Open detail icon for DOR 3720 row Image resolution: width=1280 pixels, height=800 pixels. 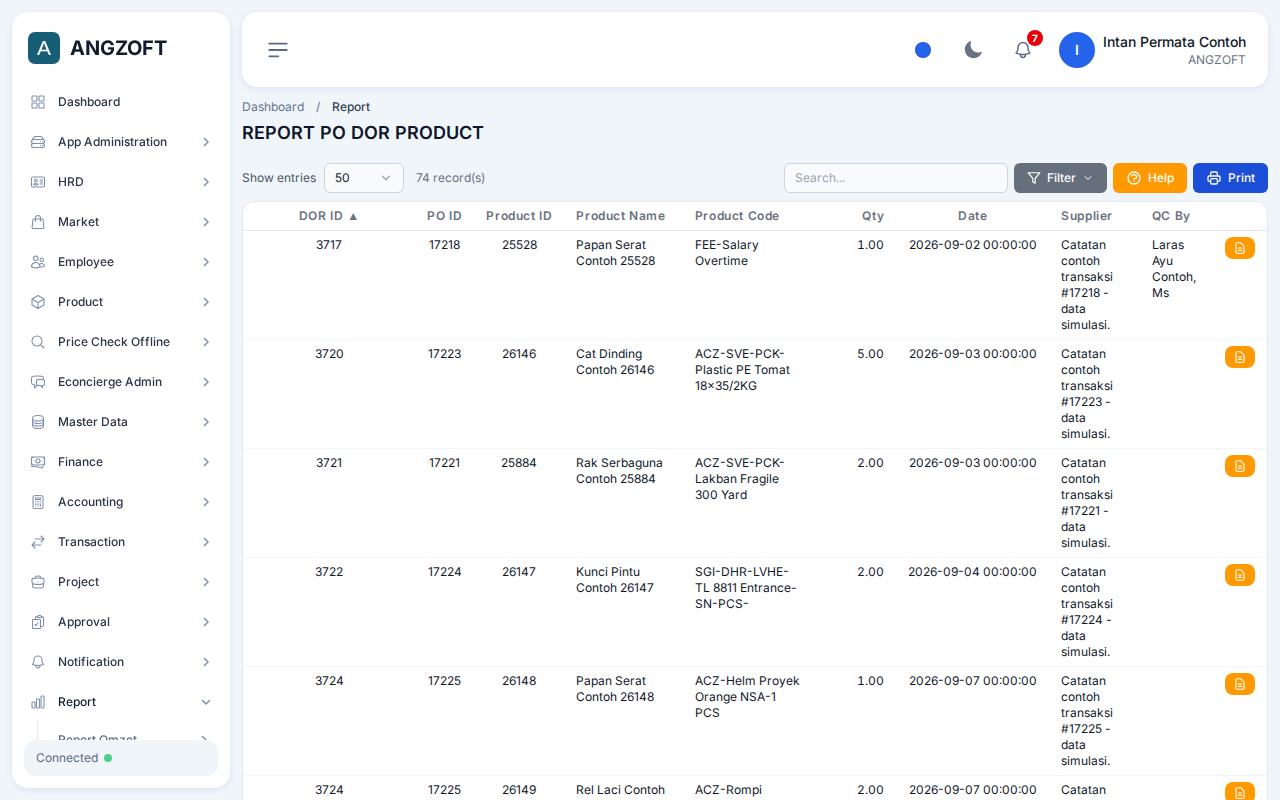tap(1240, 357)
